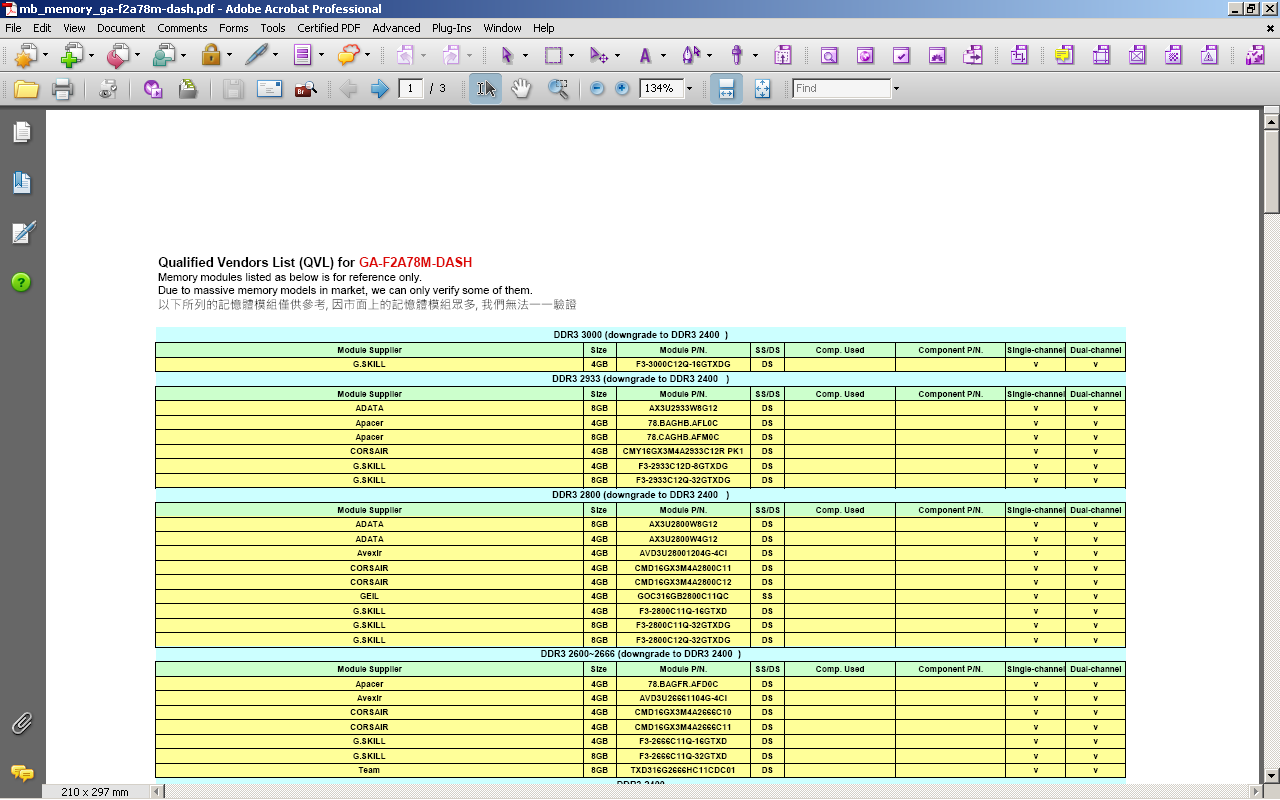Click the Crop tool icon

[x=1019, y=55]
